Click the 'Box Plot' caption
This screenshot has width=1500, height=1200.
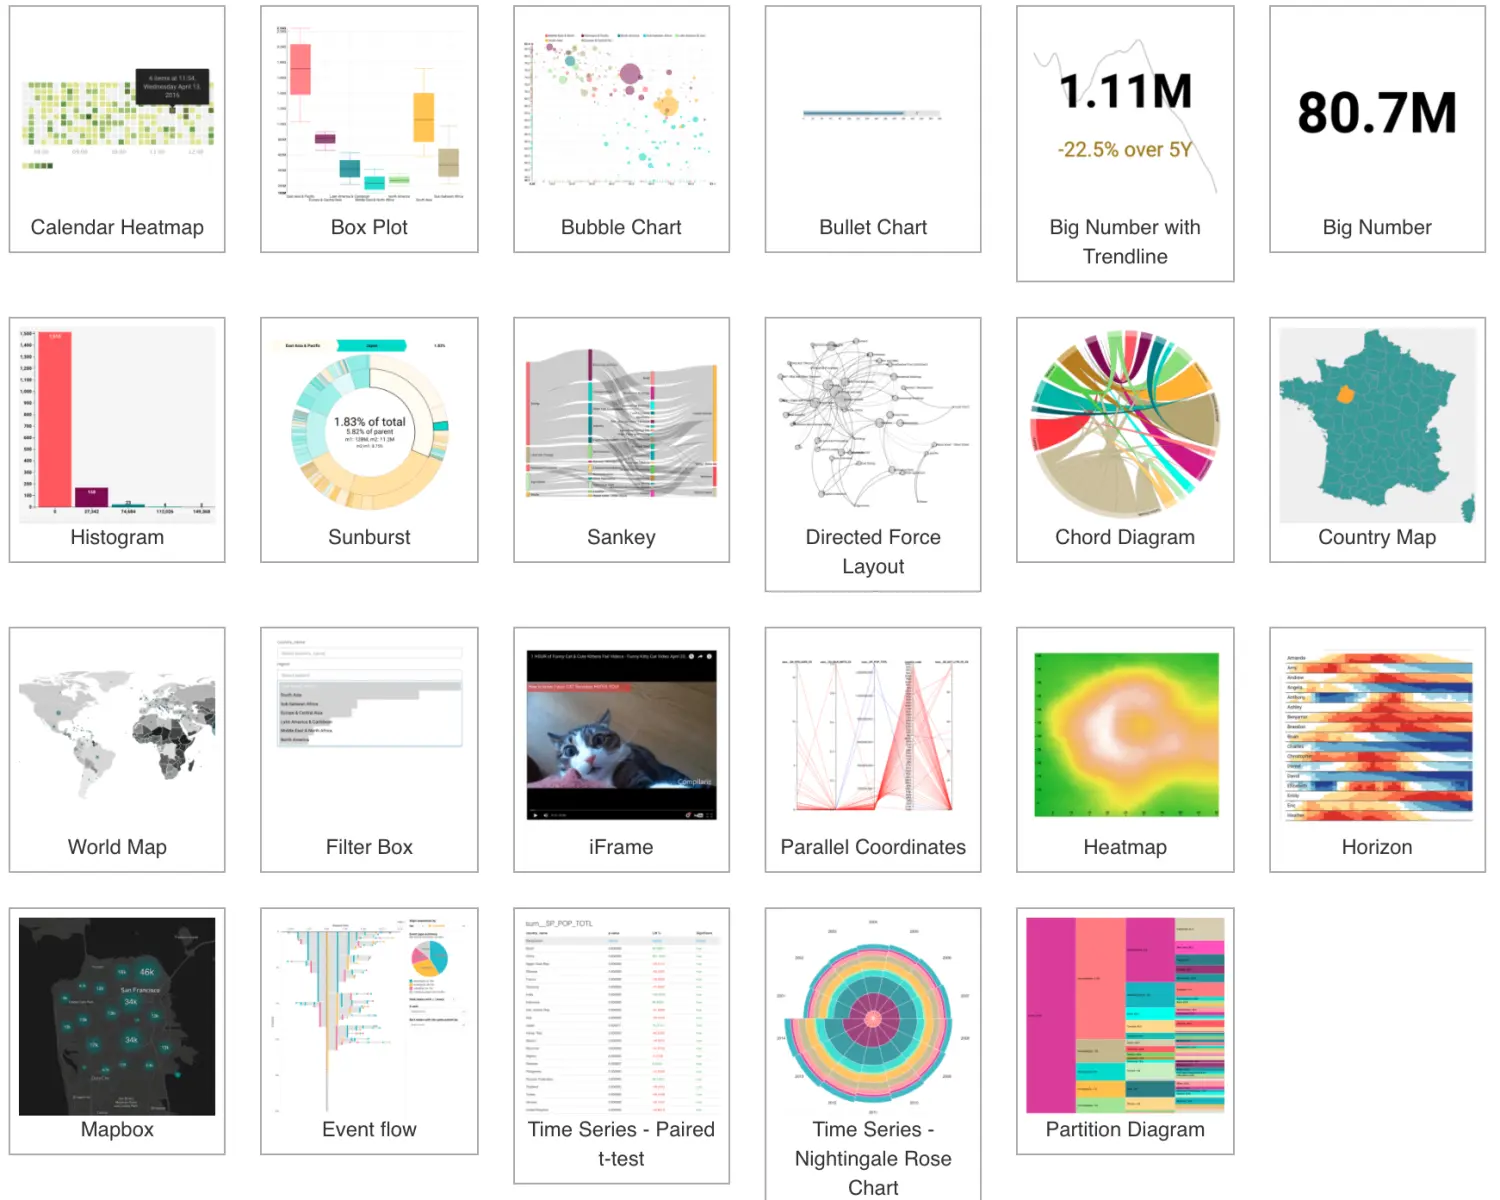pyautogui.click(x=369, y=227)
